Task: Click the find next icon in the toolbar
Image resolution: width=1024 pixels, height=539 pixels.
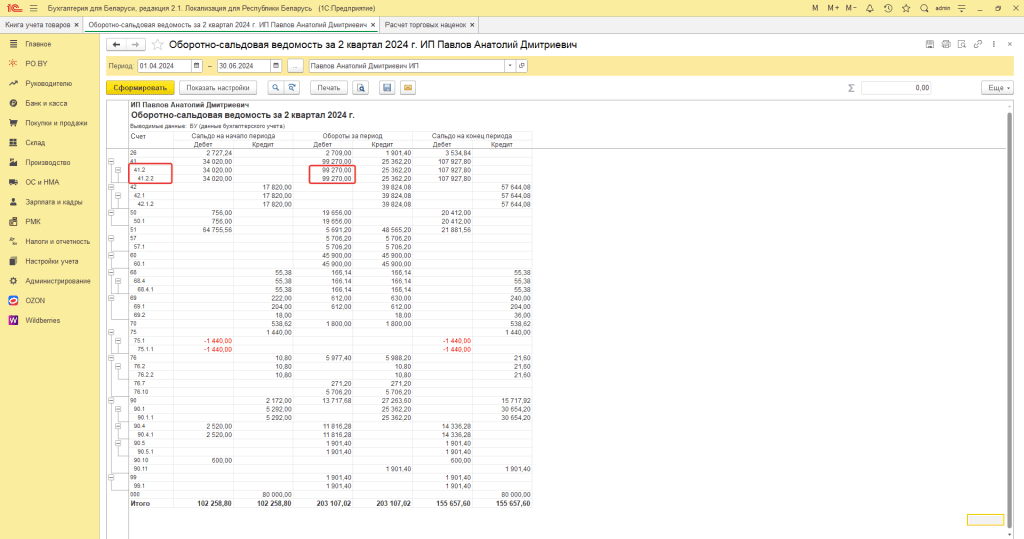Action: [x=292, y=88]
